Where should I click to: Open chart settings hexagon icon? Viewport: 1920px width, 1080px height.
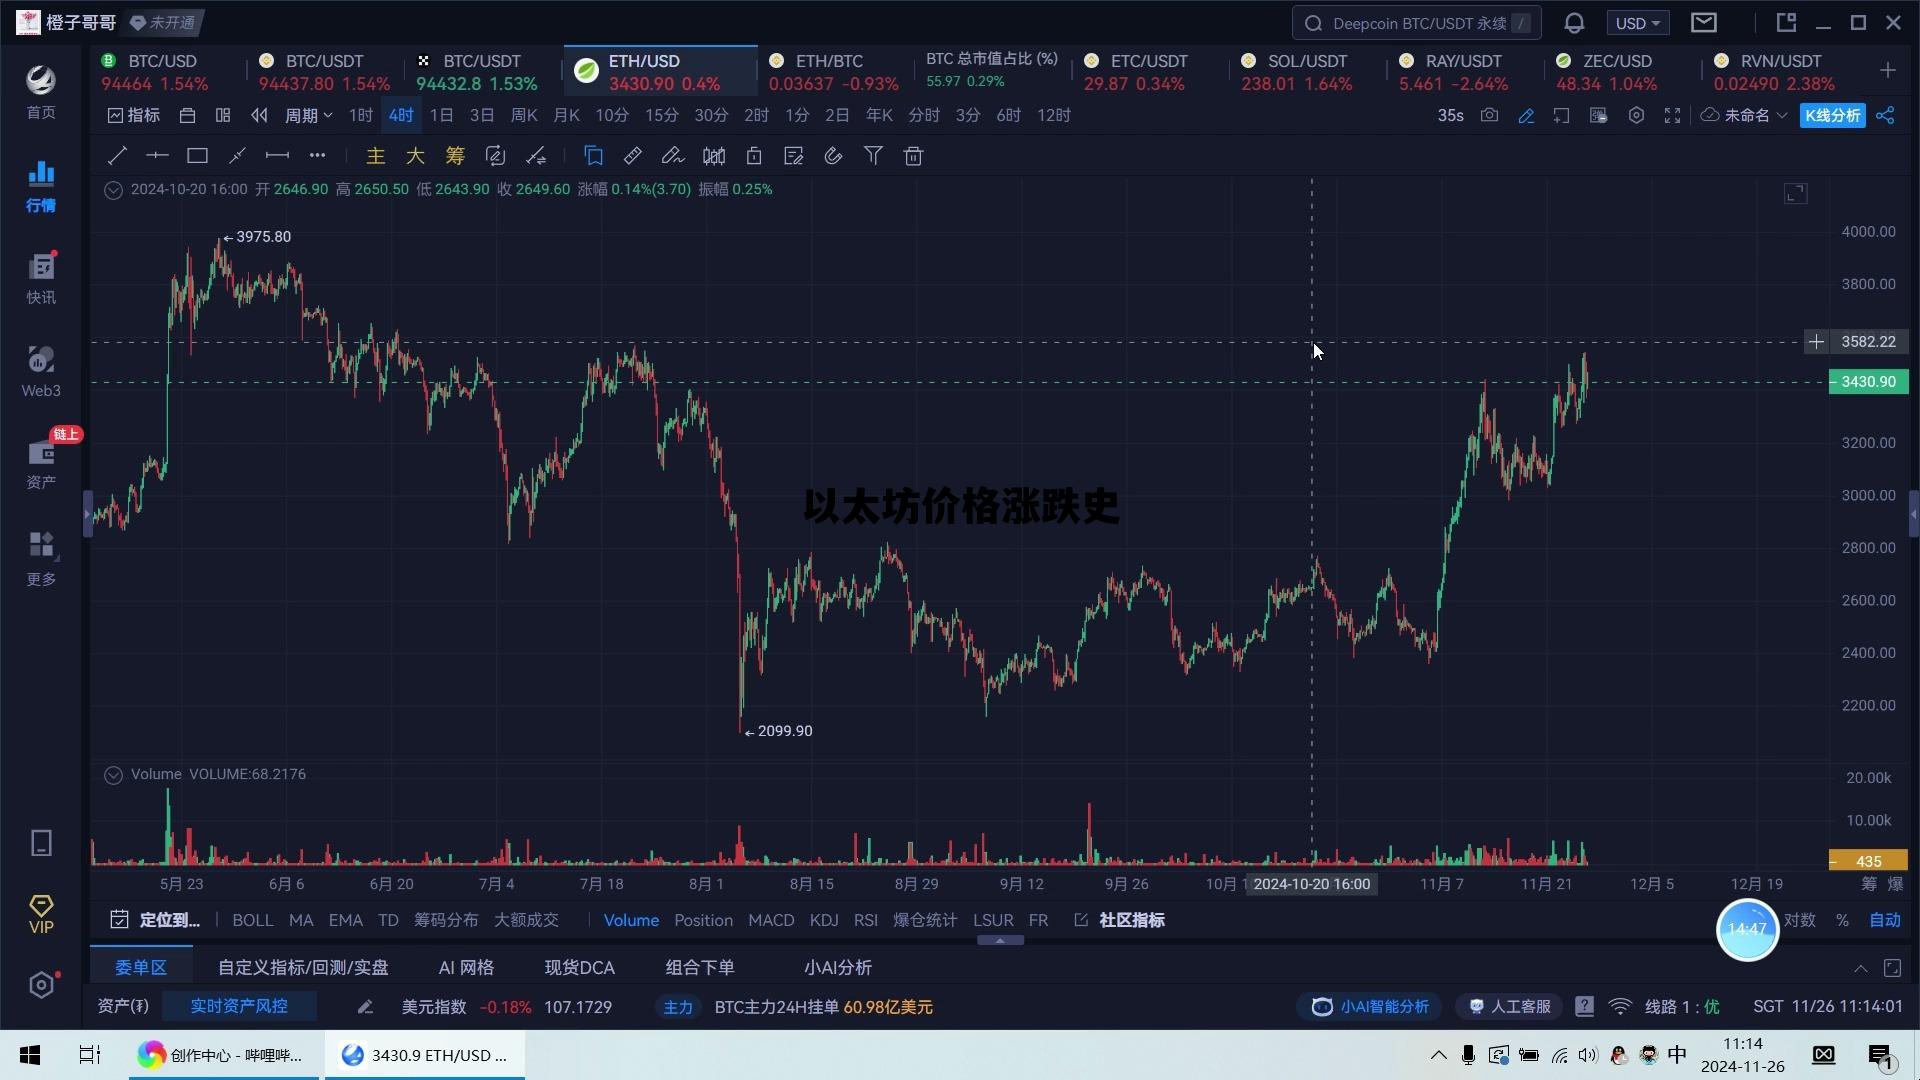click(x=1636, y=116)
